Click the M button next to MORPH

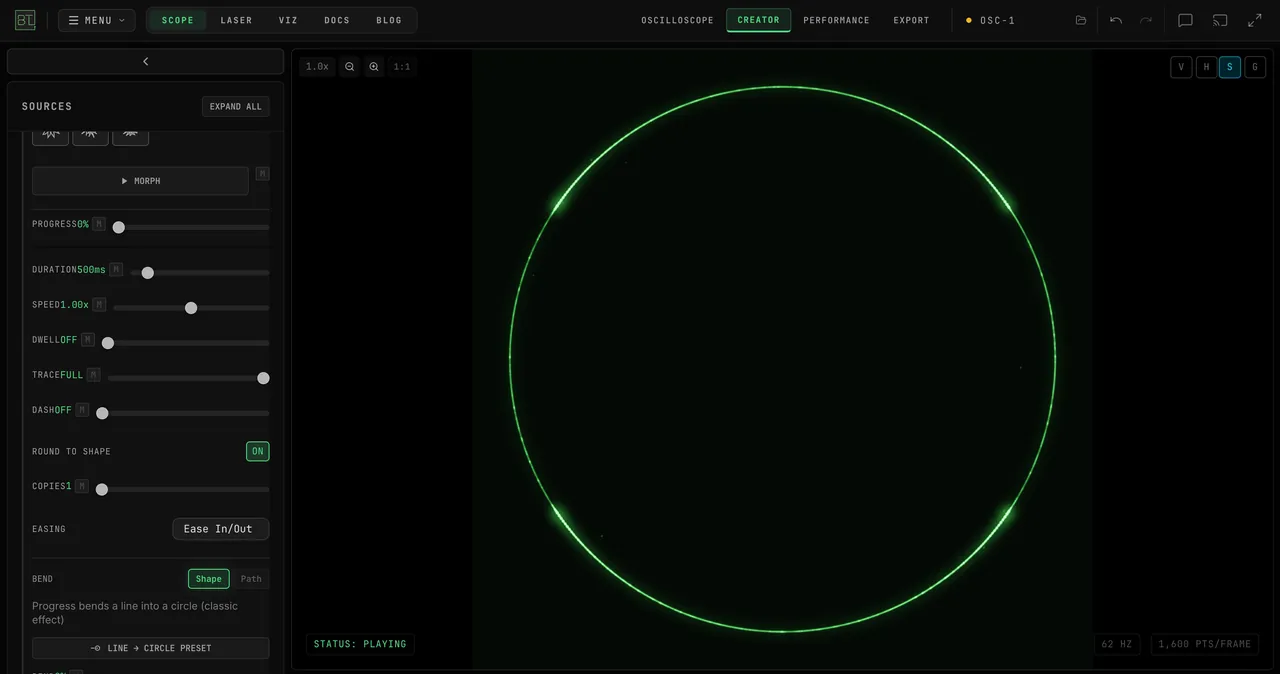click(x=262, y=174)
